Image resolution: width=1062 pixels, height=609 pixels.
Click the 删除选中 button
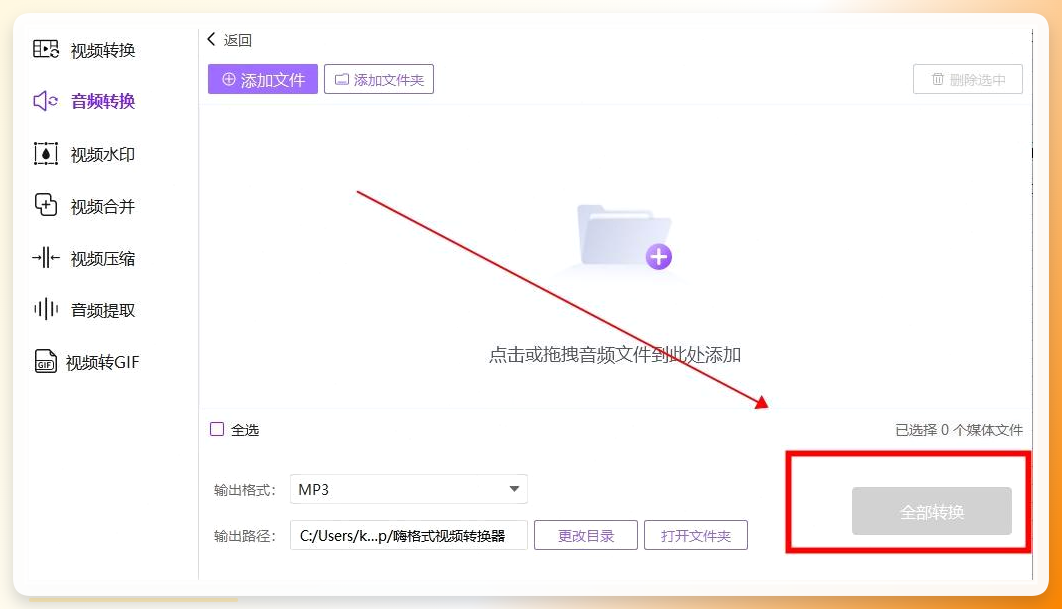pyautogui.click(x=967, y=79)
